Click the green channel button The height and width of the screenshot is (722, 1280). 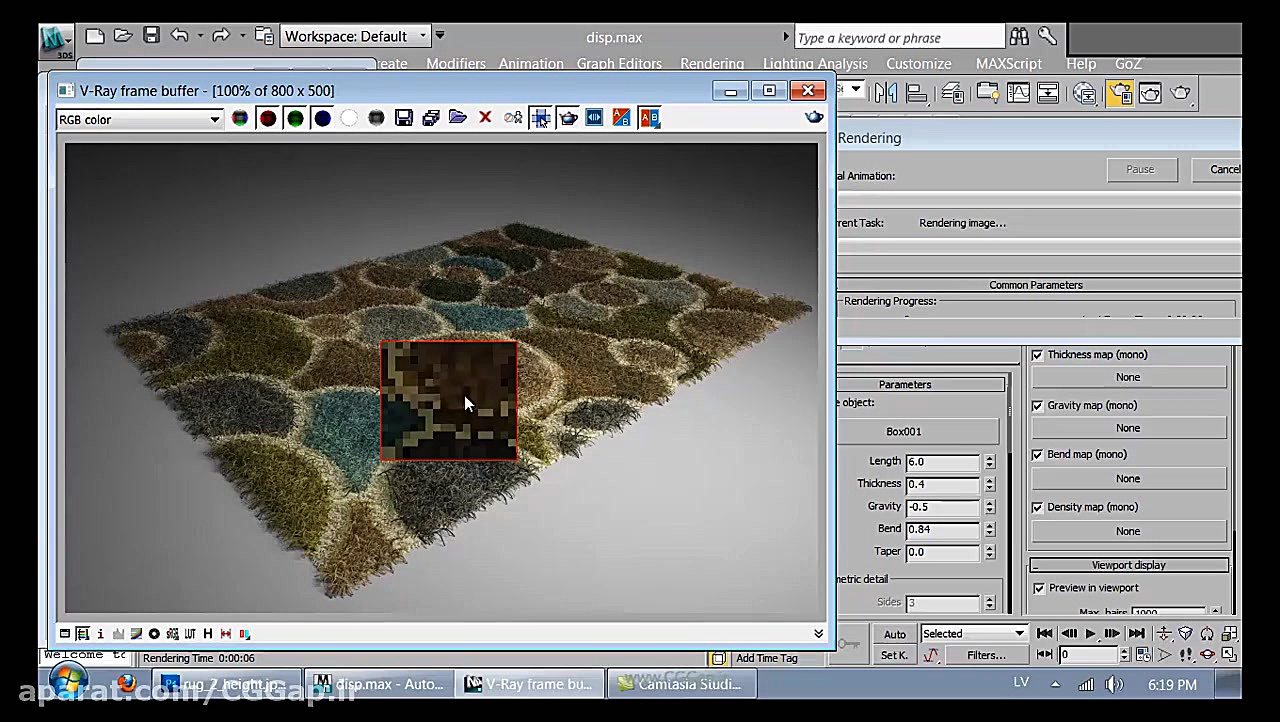pyautogui.click(x=295, y=118)
